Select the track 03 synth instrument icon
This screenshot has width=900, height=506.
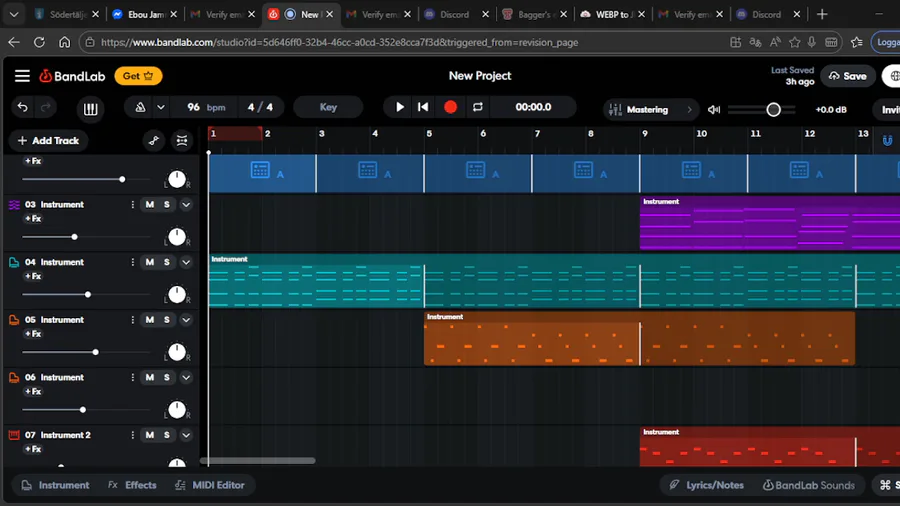click(x=14, y=205)
